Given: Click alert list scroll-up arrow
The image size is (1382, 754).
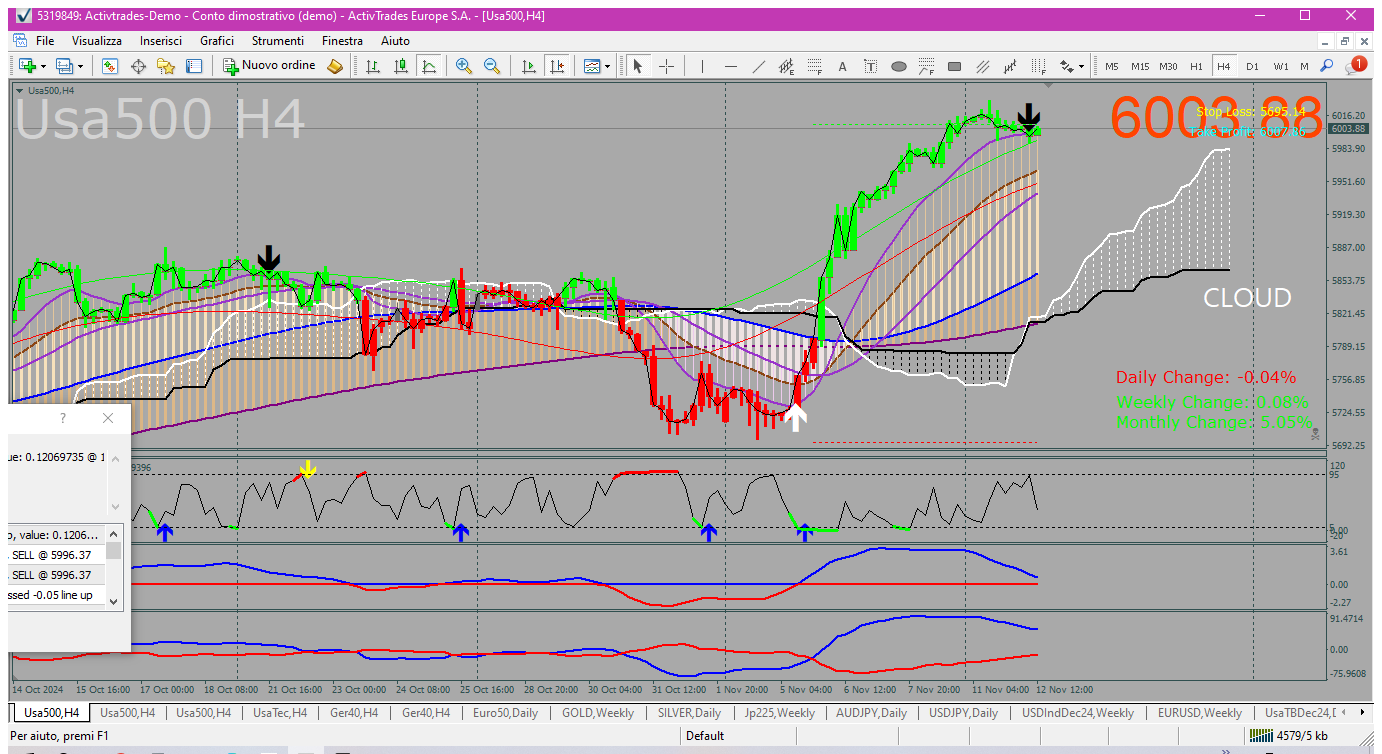Looking at the screenshot, I should coord(114,532).
